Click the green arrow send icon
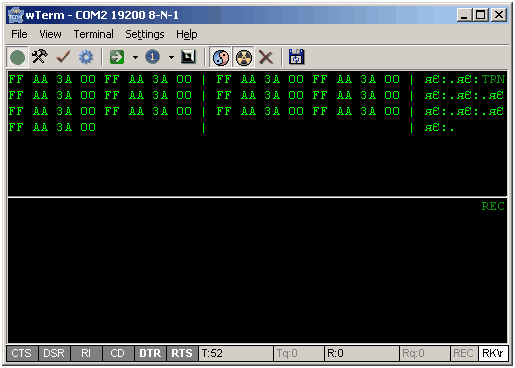This screenshot has width=515, height=368. pos(117,57)
